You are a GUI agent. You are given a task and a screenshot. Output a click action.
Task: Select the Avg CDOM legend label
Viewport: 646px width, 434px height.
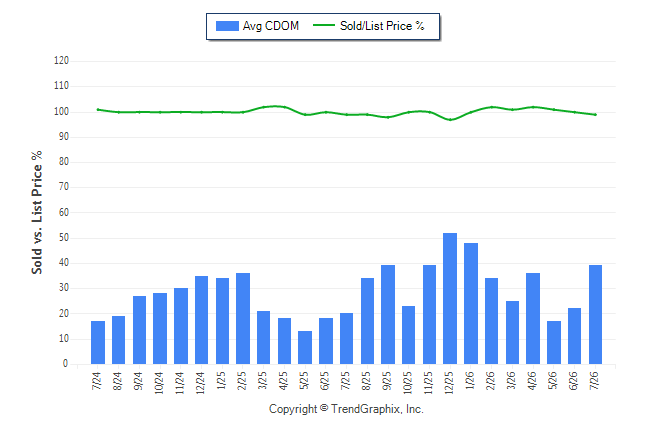(271, 26)
